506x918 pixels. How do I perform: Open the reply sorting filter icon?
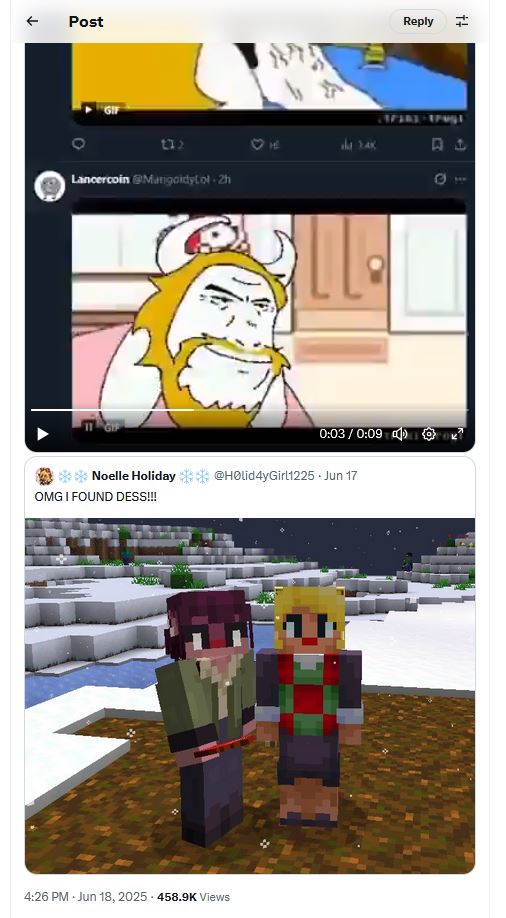tap(462, 21)
